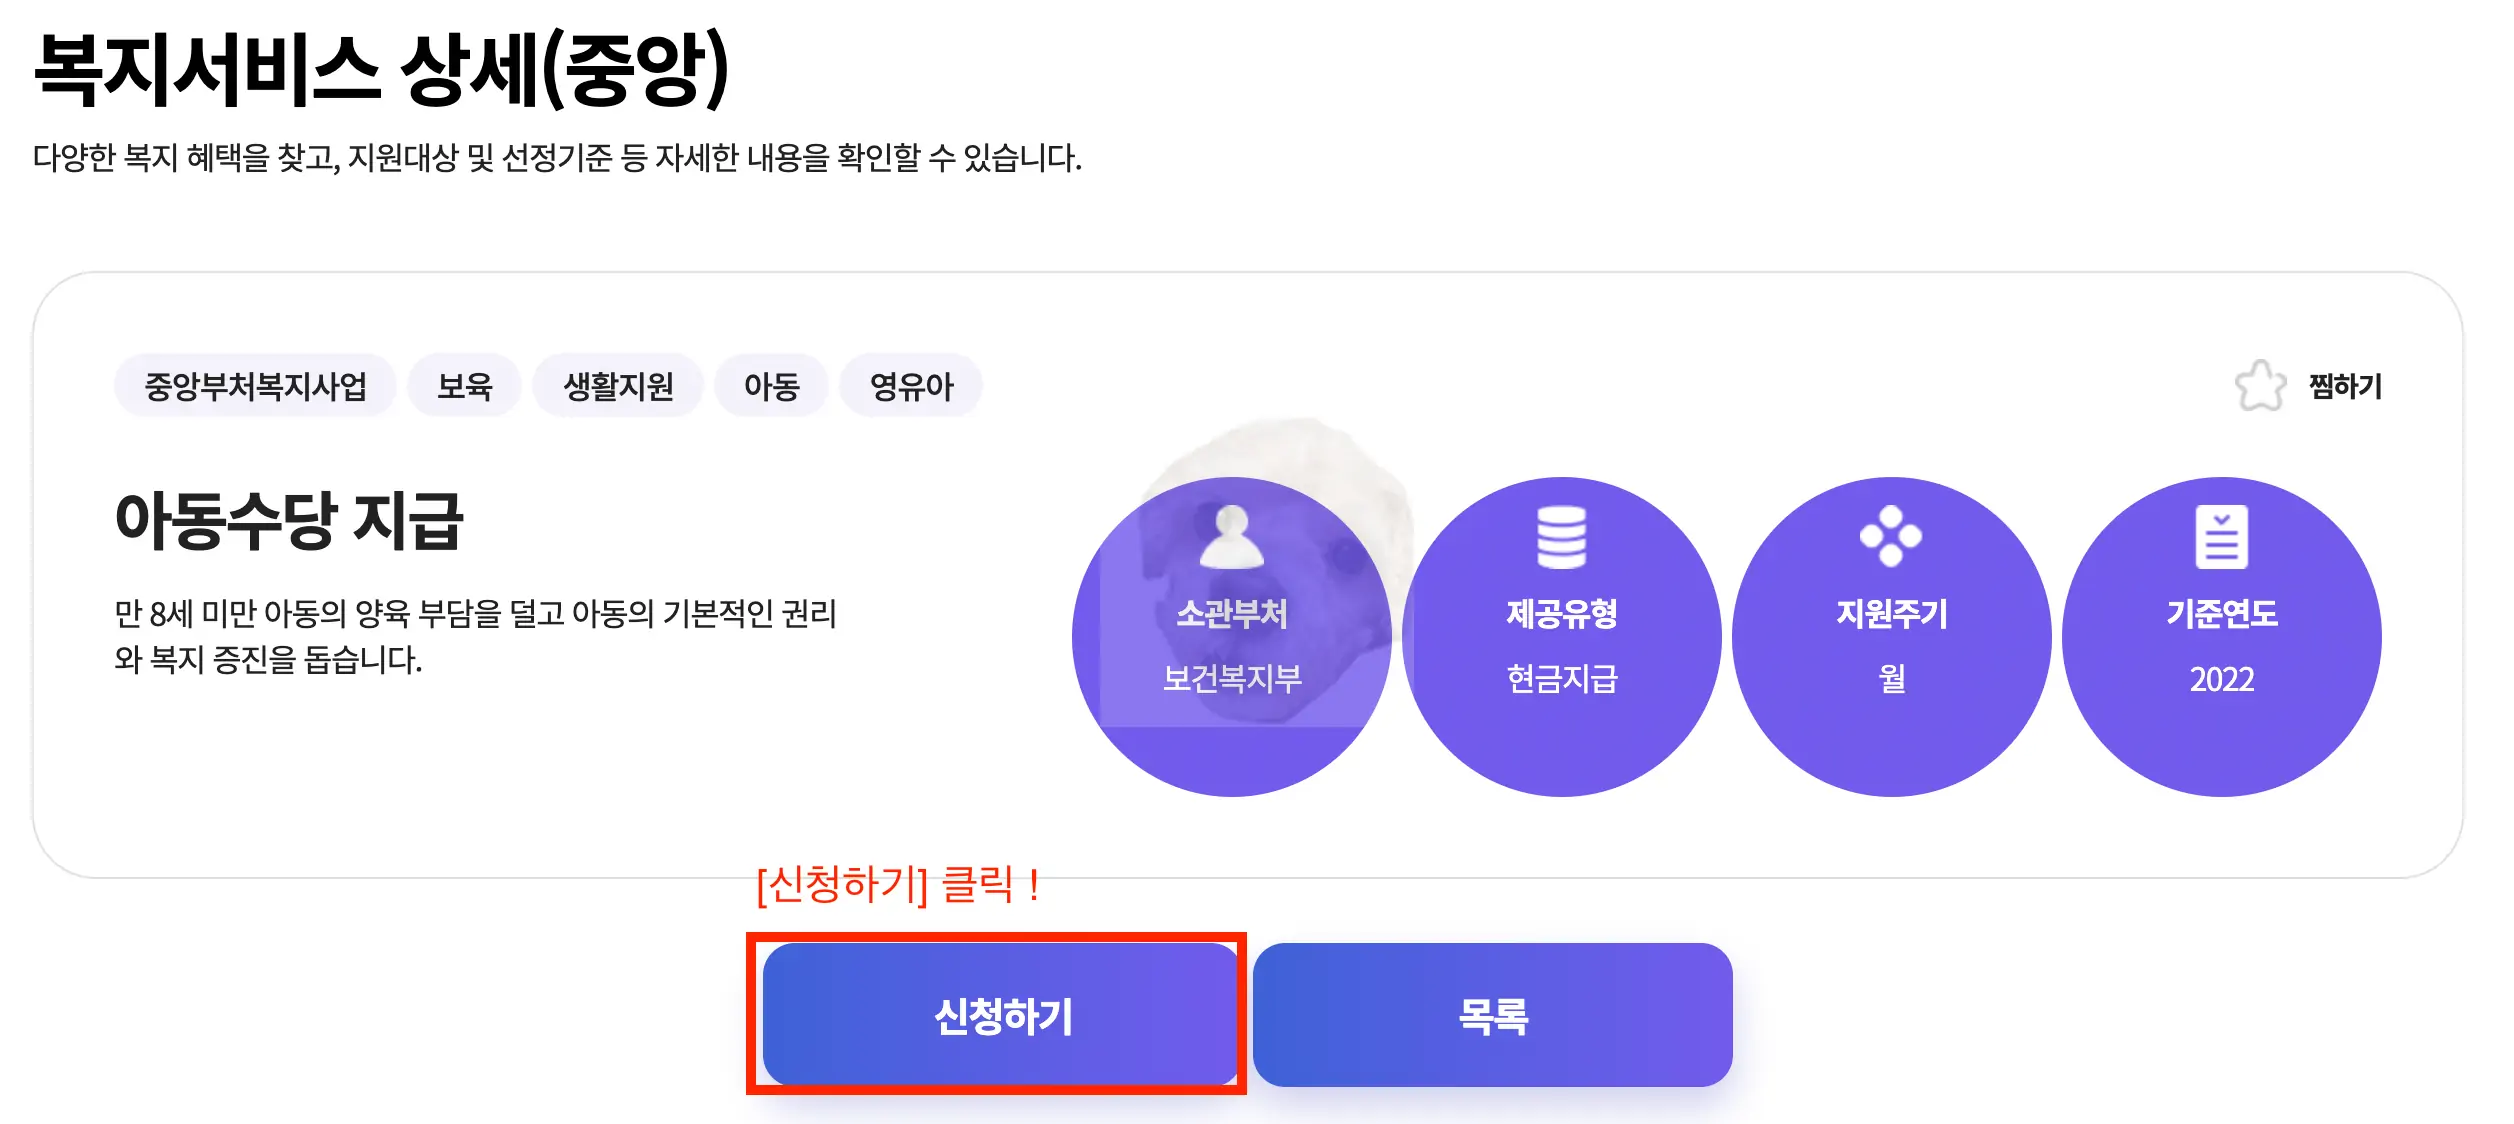The width and height of the screenshot is (2514, 1124).
Task: Select the 제공유형 database icon
Action: point(1564,535)
